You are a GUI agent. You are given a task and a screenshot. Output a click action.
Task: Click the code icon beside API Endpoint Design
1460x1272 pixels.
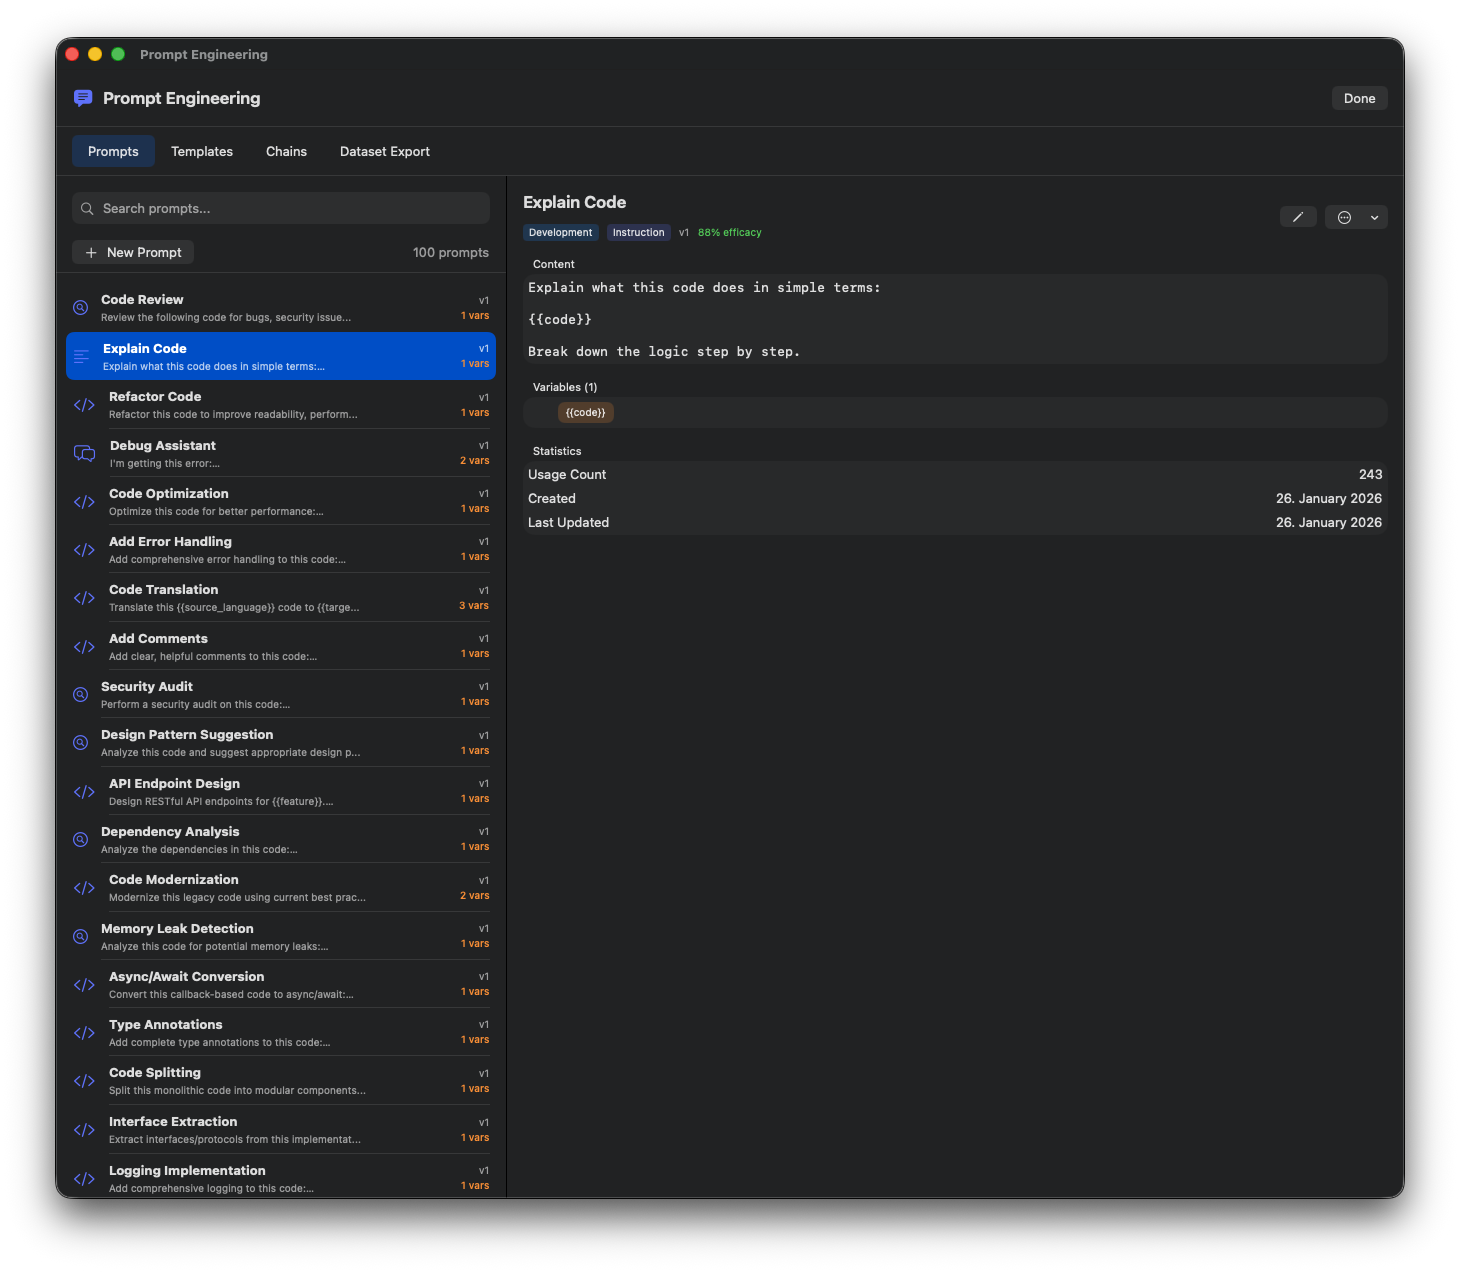point(84,792)
